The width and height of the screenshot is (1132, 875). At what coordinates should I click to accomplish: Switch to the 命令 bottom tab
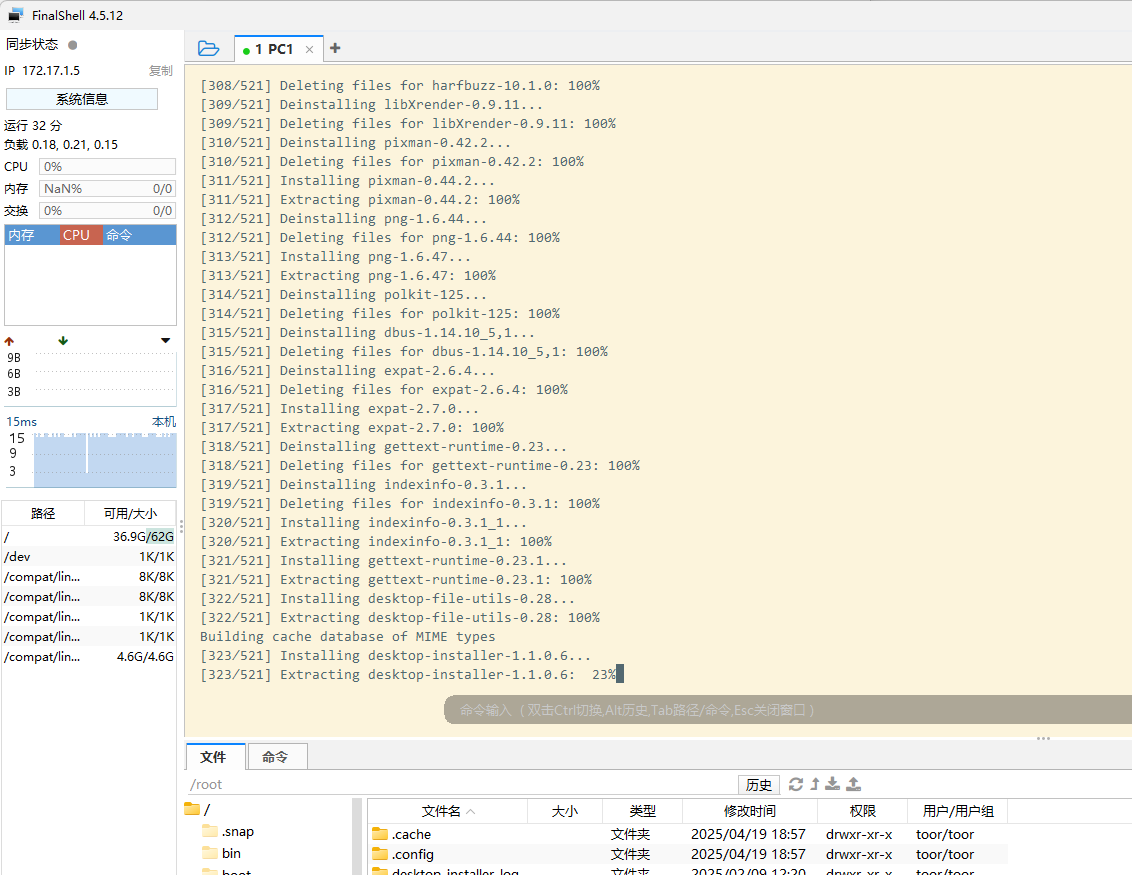tap(277, 757)
